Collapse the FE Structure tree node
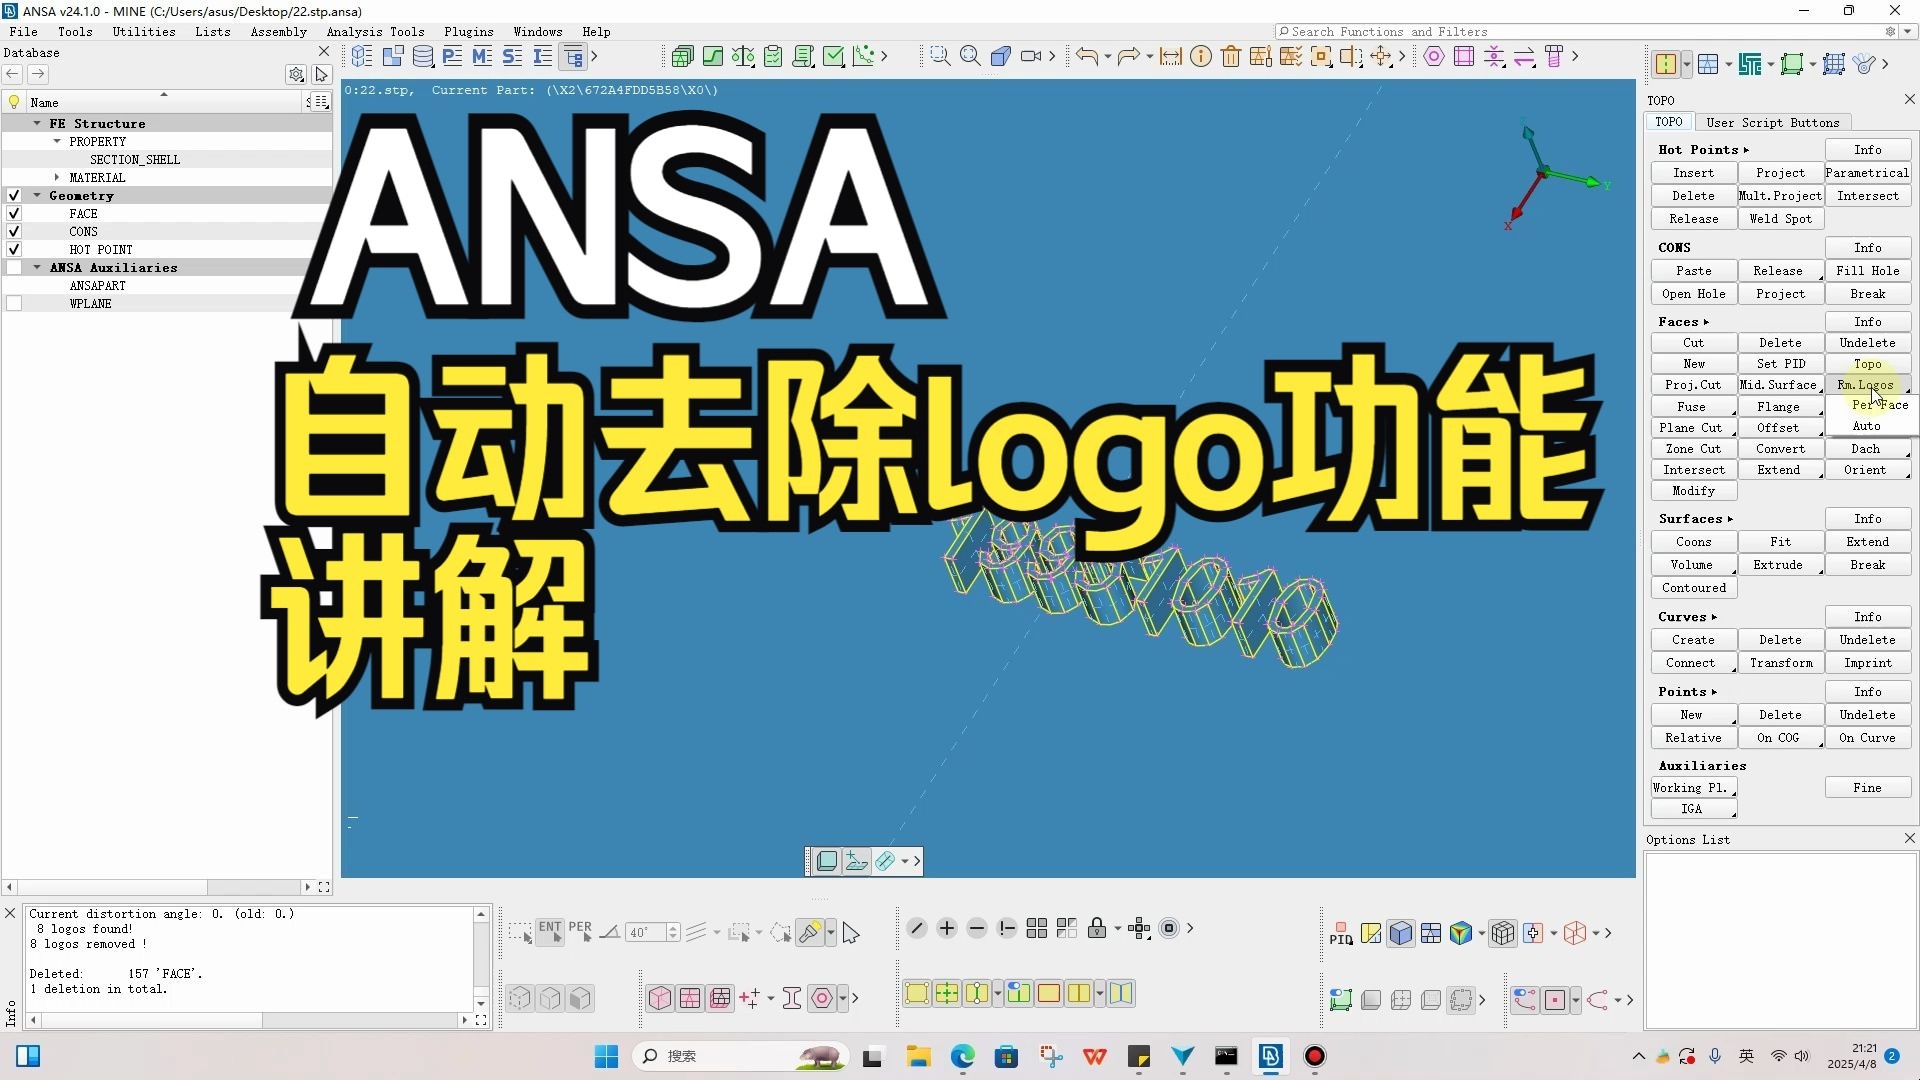Image resolution: width=1920 pixels, height=1080 pixels. click(37, 124)
